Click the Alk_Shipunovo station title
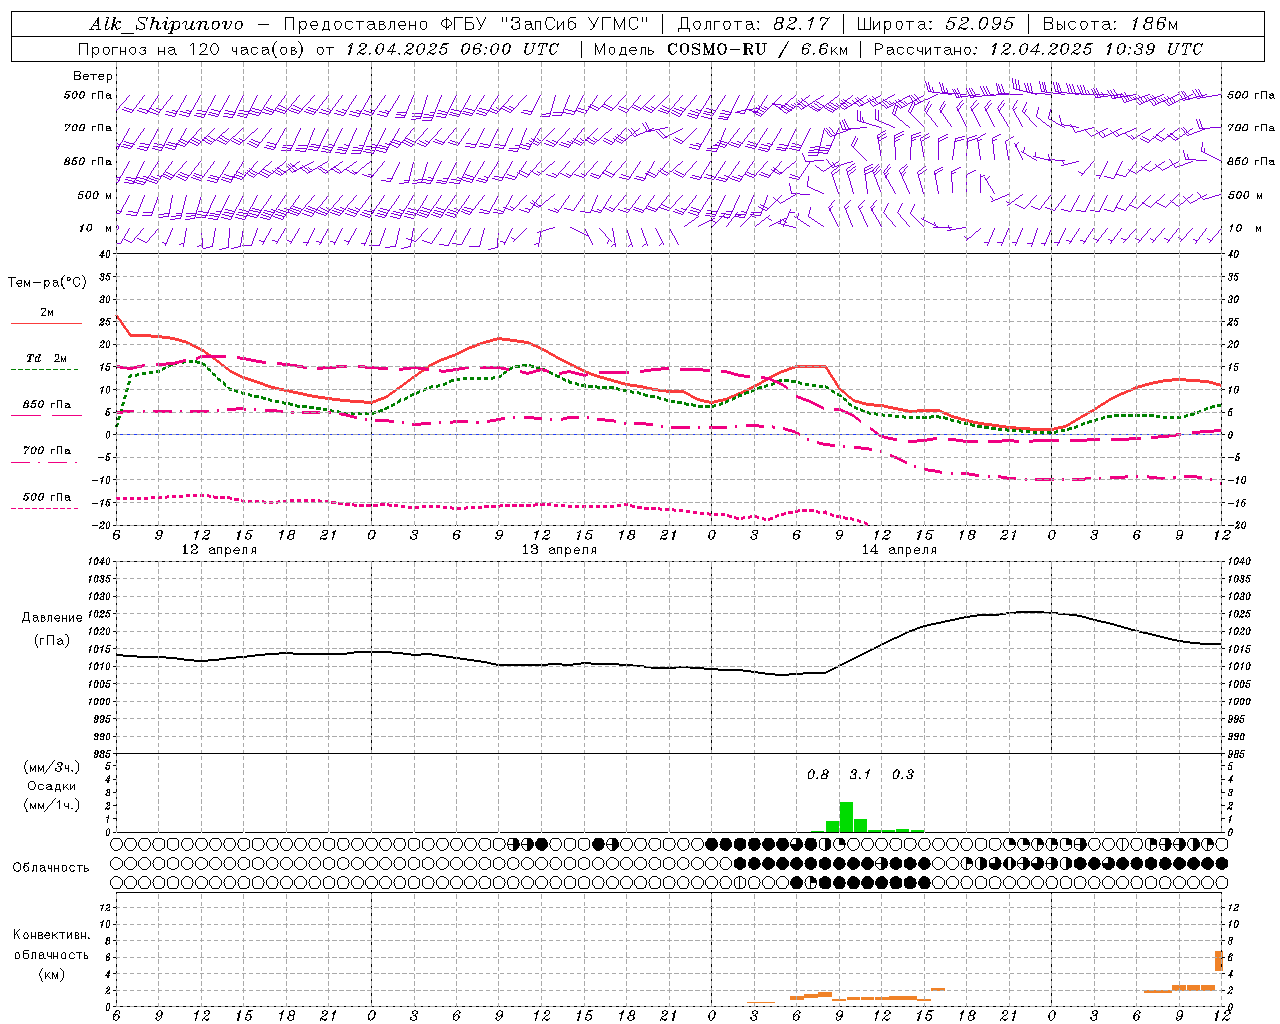This screenshot has height=1024, width=1280. point(166,24)
